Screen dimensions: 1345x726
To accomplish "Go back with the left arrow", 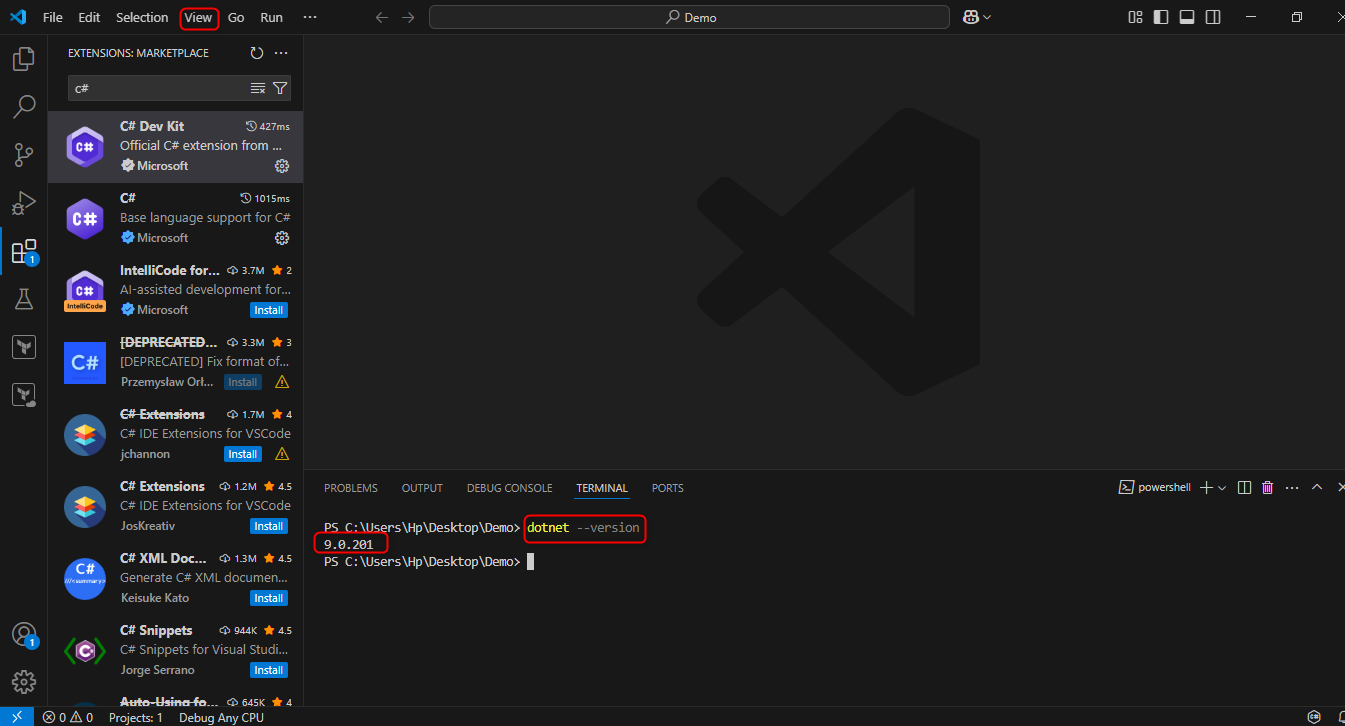I will tap(381, 17).
